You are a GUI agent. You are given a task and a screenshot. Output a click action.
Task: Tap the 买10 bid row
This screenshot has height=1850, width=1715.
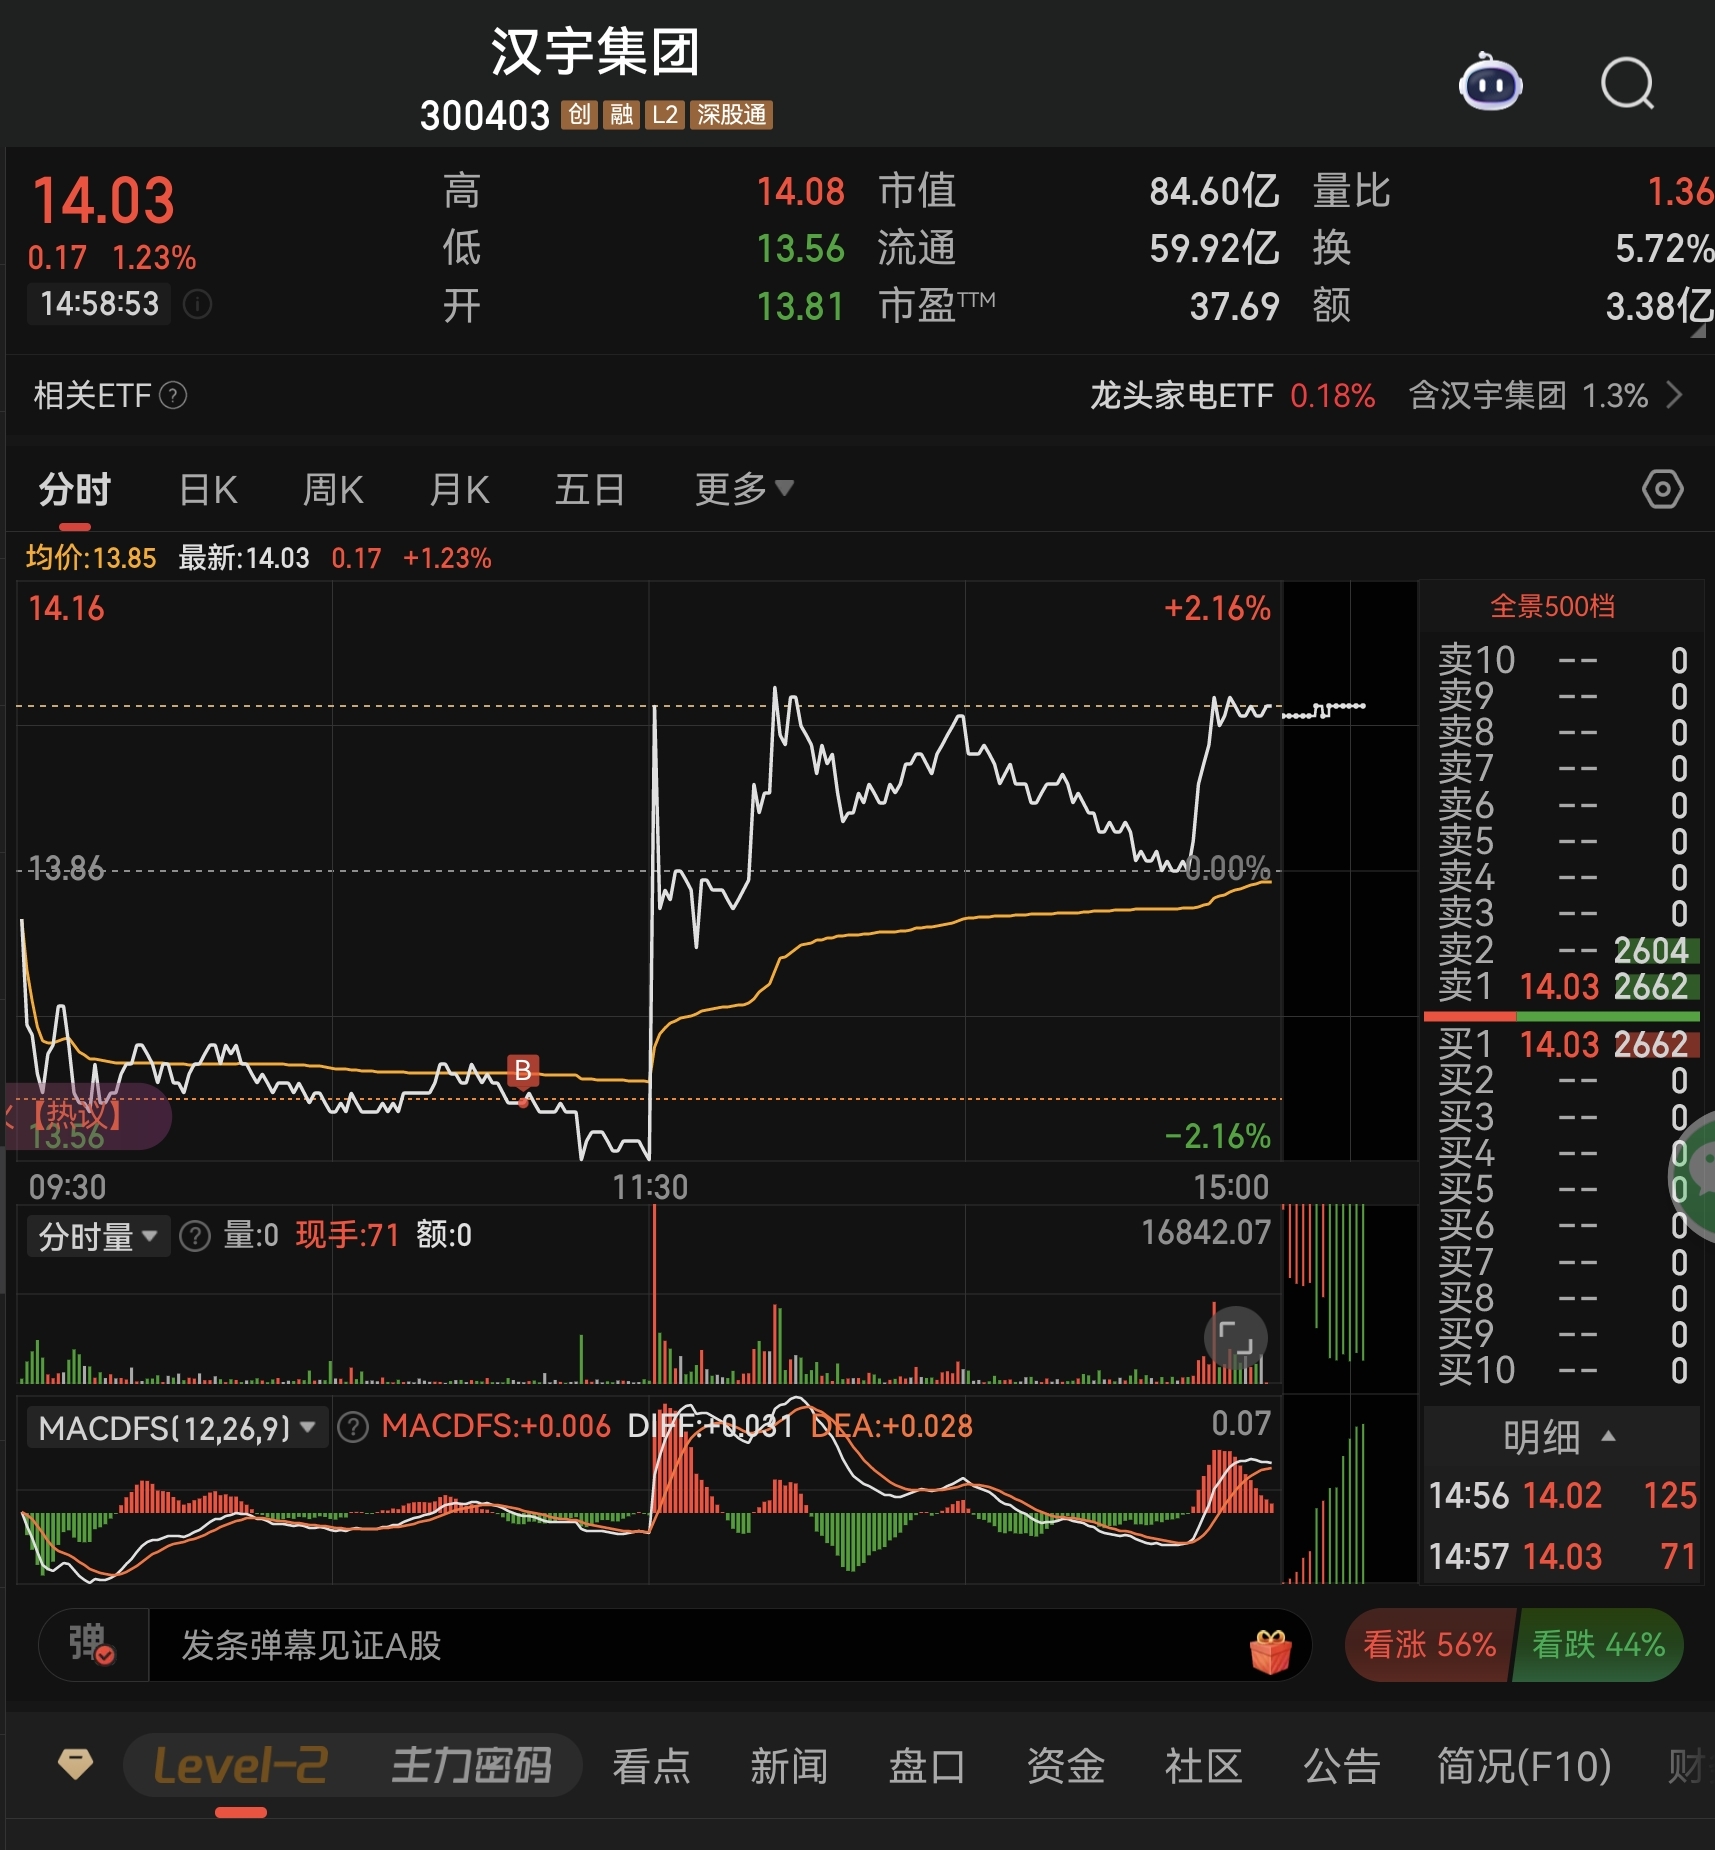click(1562, 1370)
